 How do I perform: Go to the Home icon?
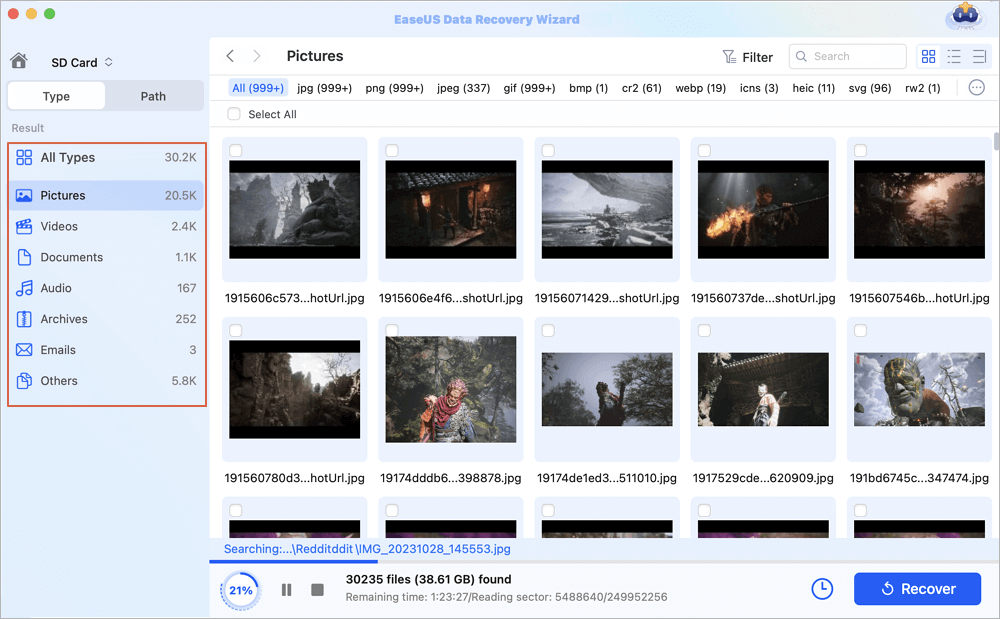click(19, 61)
